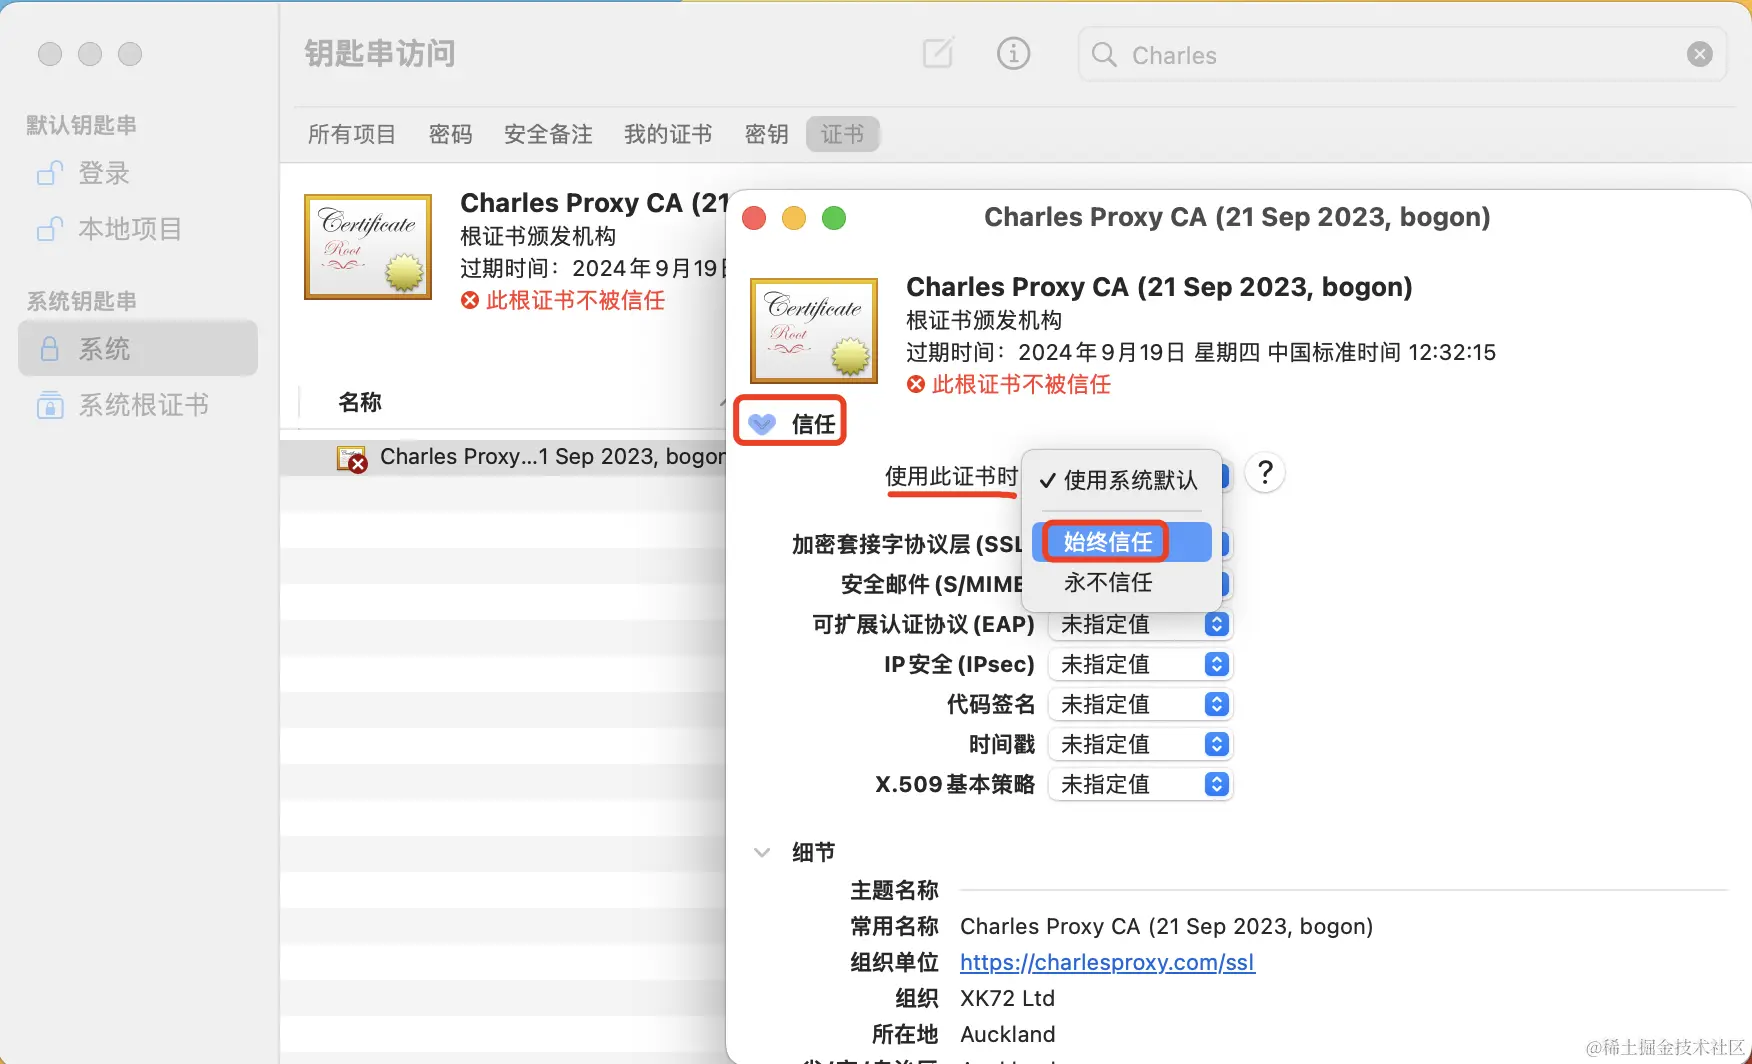This screenshot has width=1752, height=1064.
Task: Switch to the 我的证书 tab
Action: (668, 134)
